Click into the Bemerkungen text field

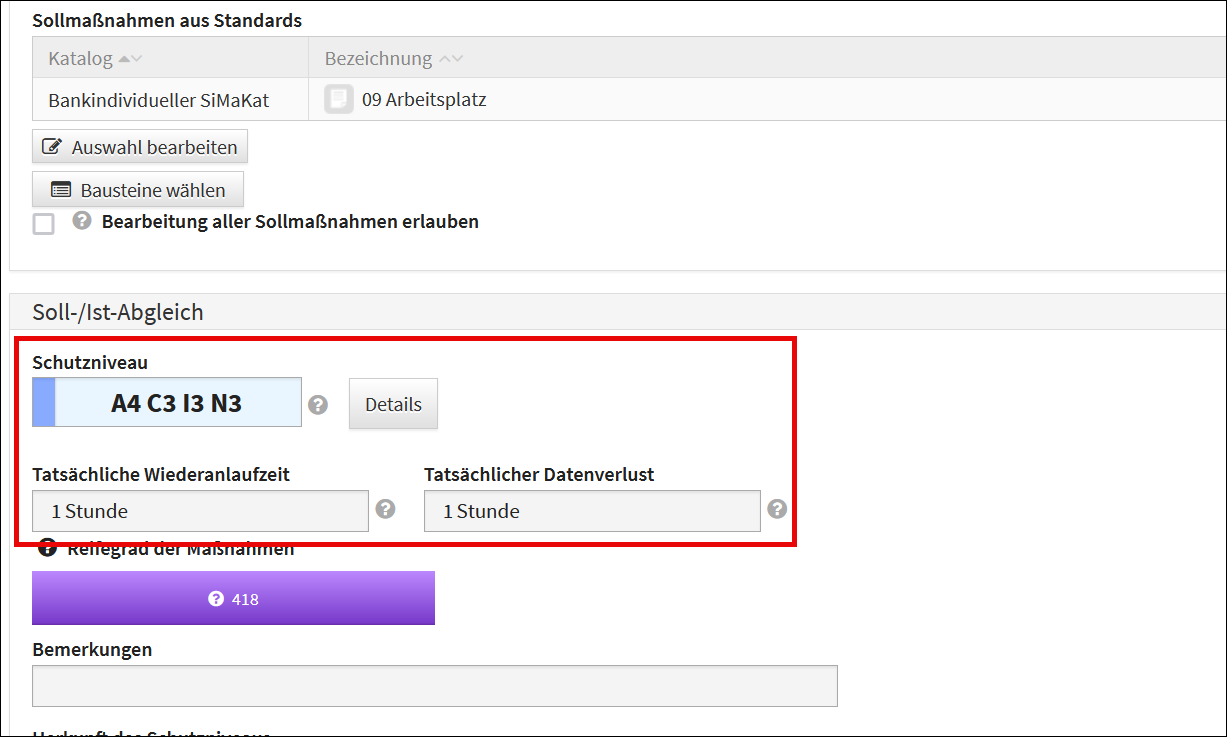[434, 686]
